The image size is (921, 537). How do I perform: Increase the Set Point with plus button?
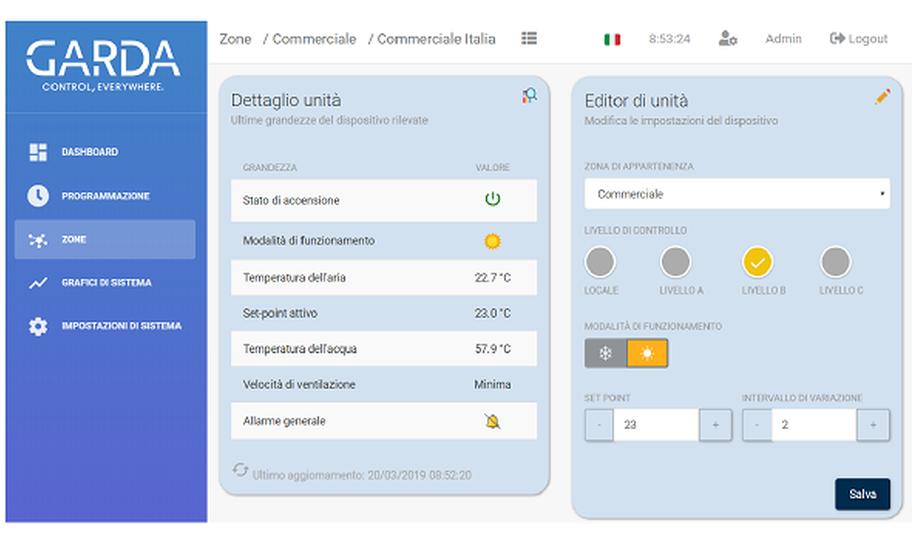[715, 425]
